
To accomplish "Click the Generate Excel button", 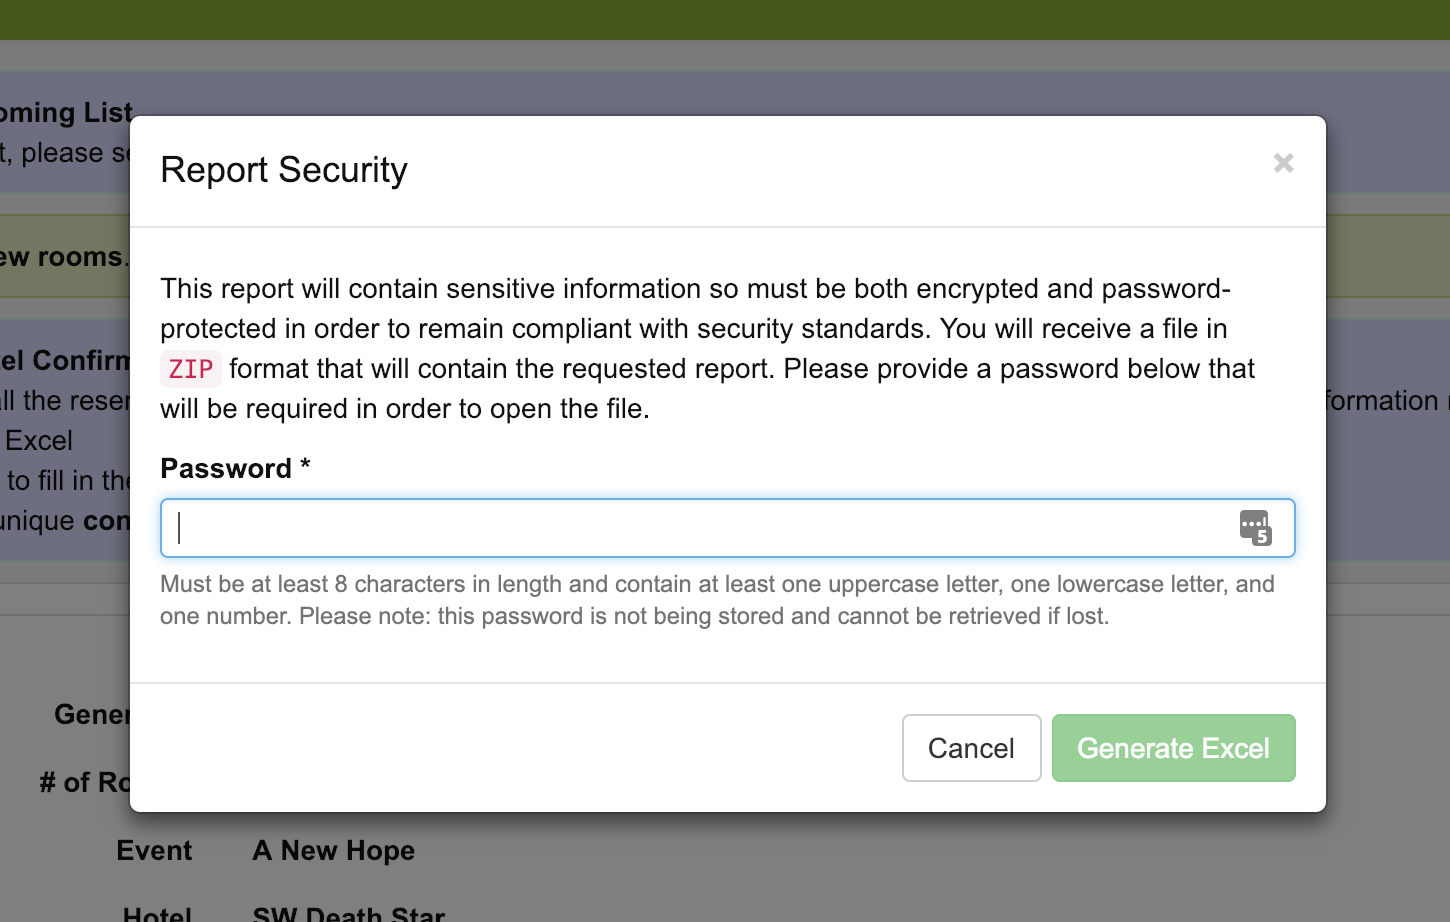I will pyautogui.click(x=1173, y=748).
